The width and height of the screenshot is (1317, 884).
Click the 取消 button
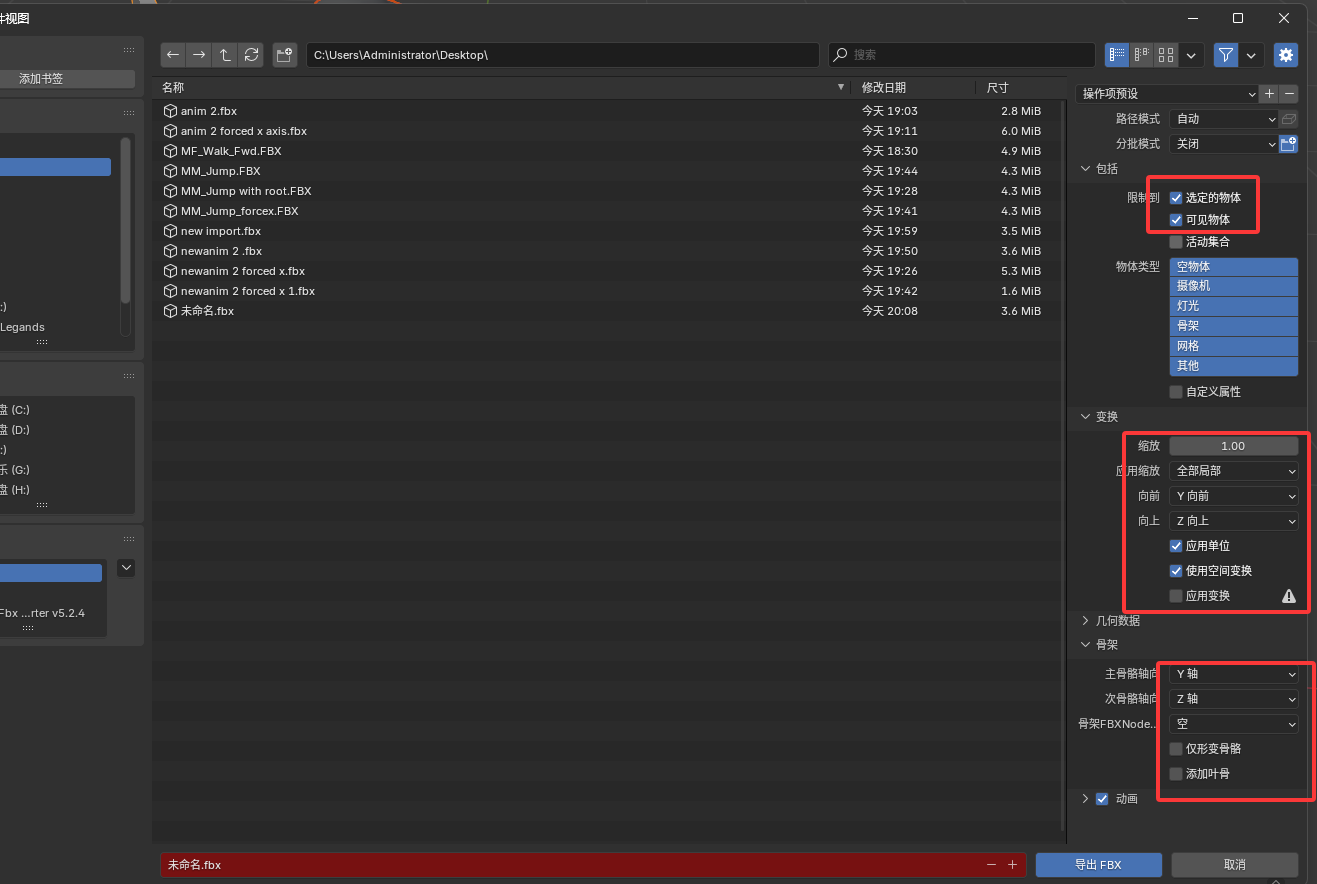(x=1235, y=865)
